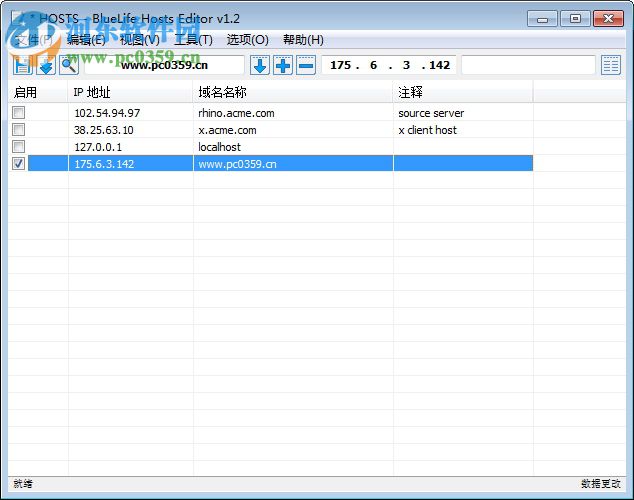Screen dimensions: 634x500
Task: Click the empty comment input field
Action: 528,65
